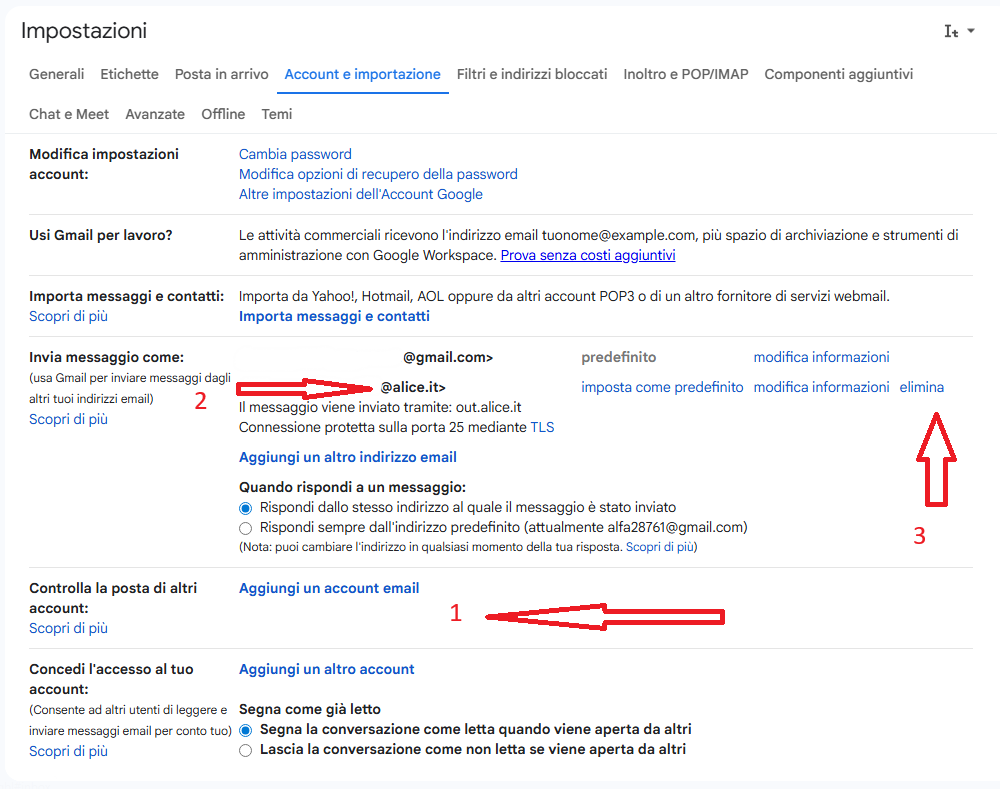This screenshot has width=1000, height=789.
Task: Switch to the Generali tab
Action: (x=56, y=74)
